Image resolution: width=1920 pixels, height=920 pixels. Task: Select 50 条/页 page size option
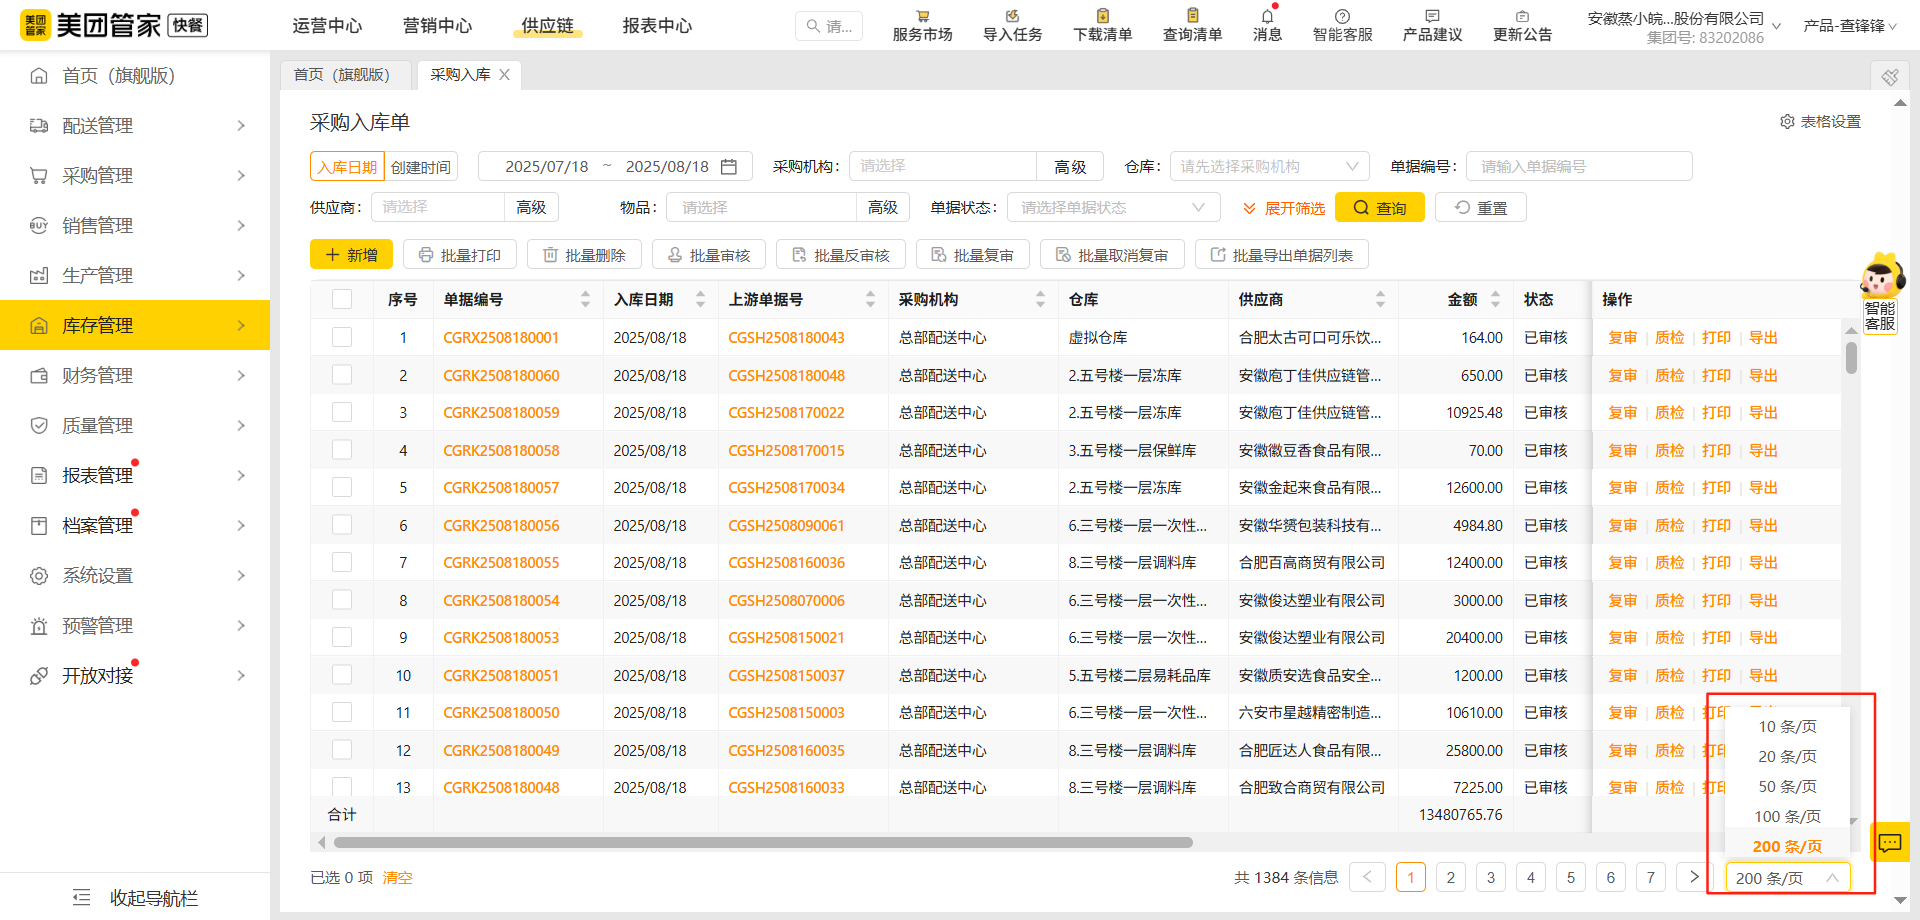1787,786
